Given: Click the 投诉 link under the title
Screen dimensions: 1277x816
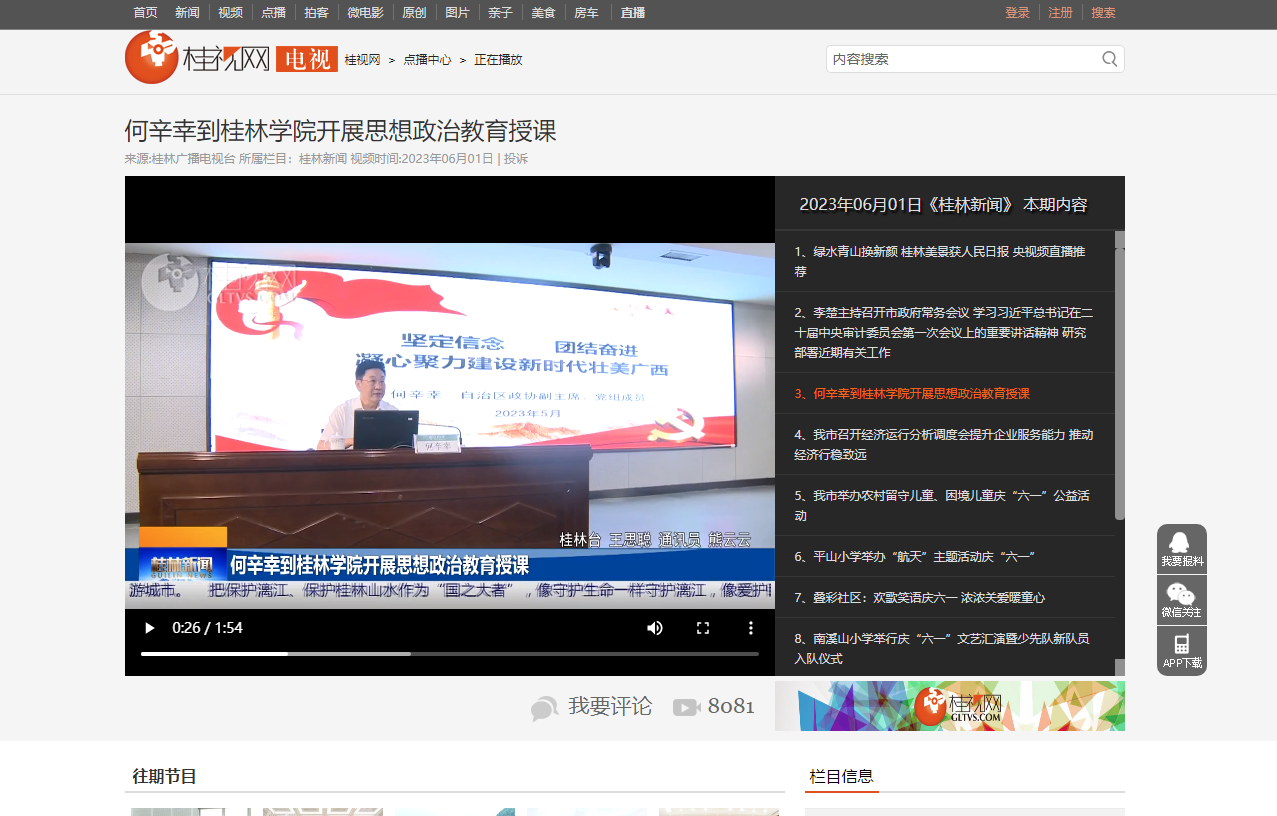Looking at the screenshot, I should point(516,159).
